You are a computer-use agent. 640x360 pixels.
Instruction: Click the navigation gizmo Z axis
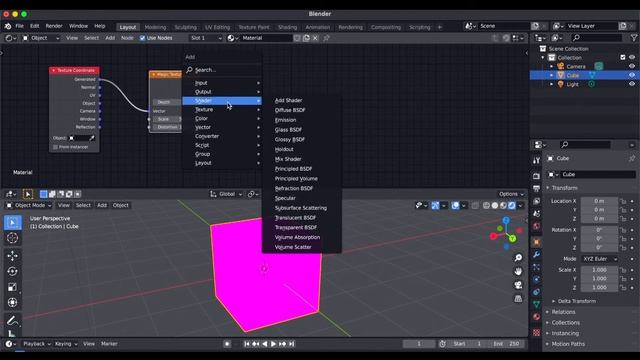point(506,220)
